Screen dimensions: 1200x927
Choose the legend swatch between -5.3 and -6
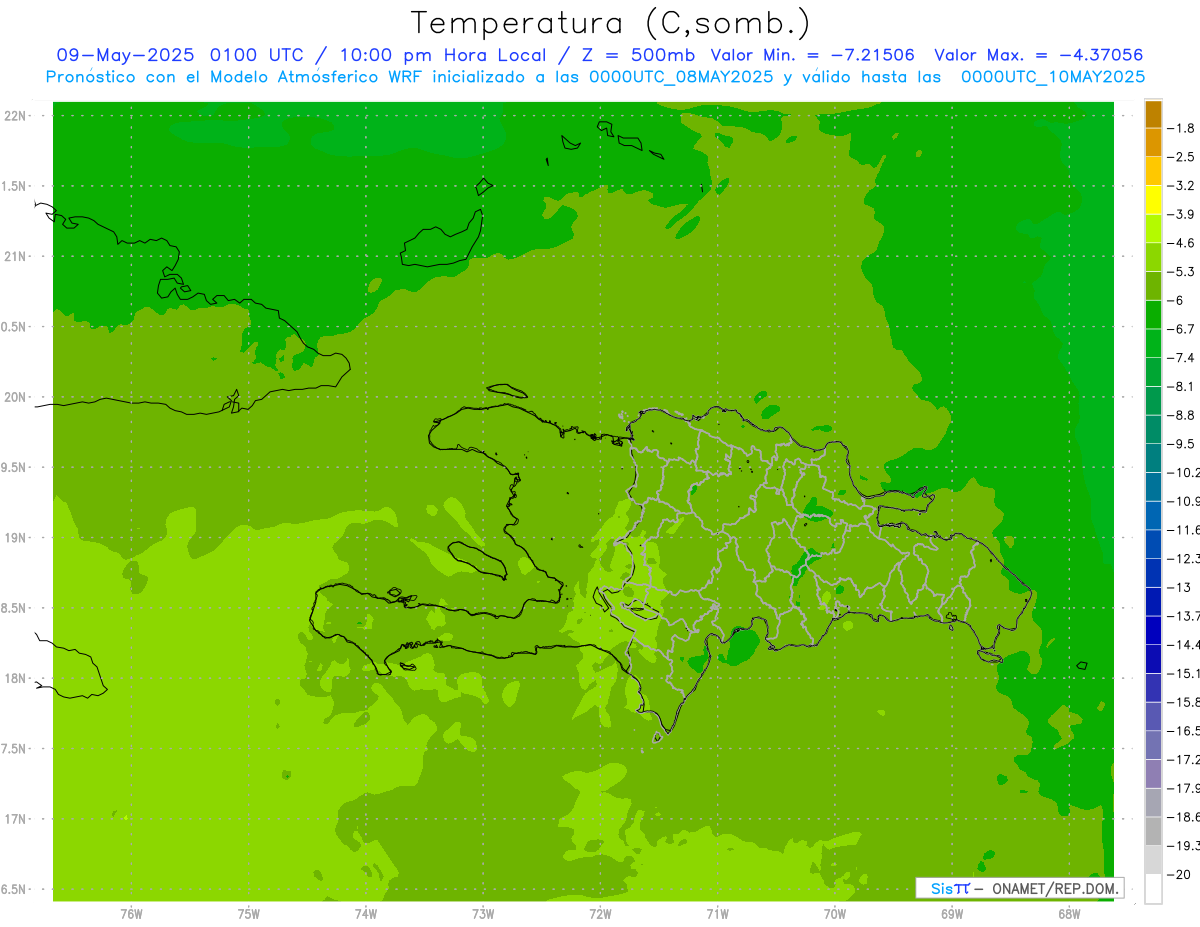coord(1153,286)
